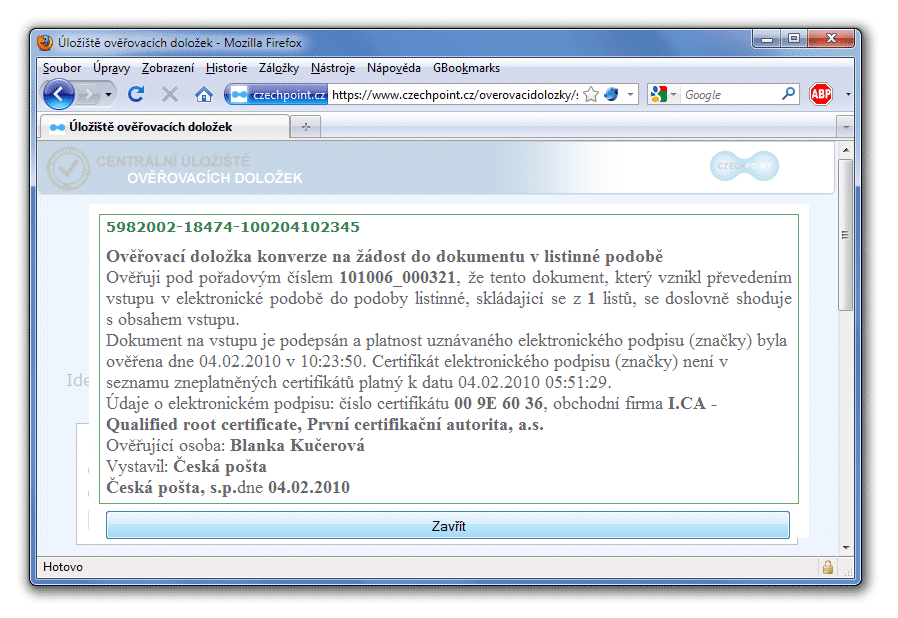Go back with the Back arrow button
Image resolution: width=898 pixels, height=618 pixels.
point(59,95)
